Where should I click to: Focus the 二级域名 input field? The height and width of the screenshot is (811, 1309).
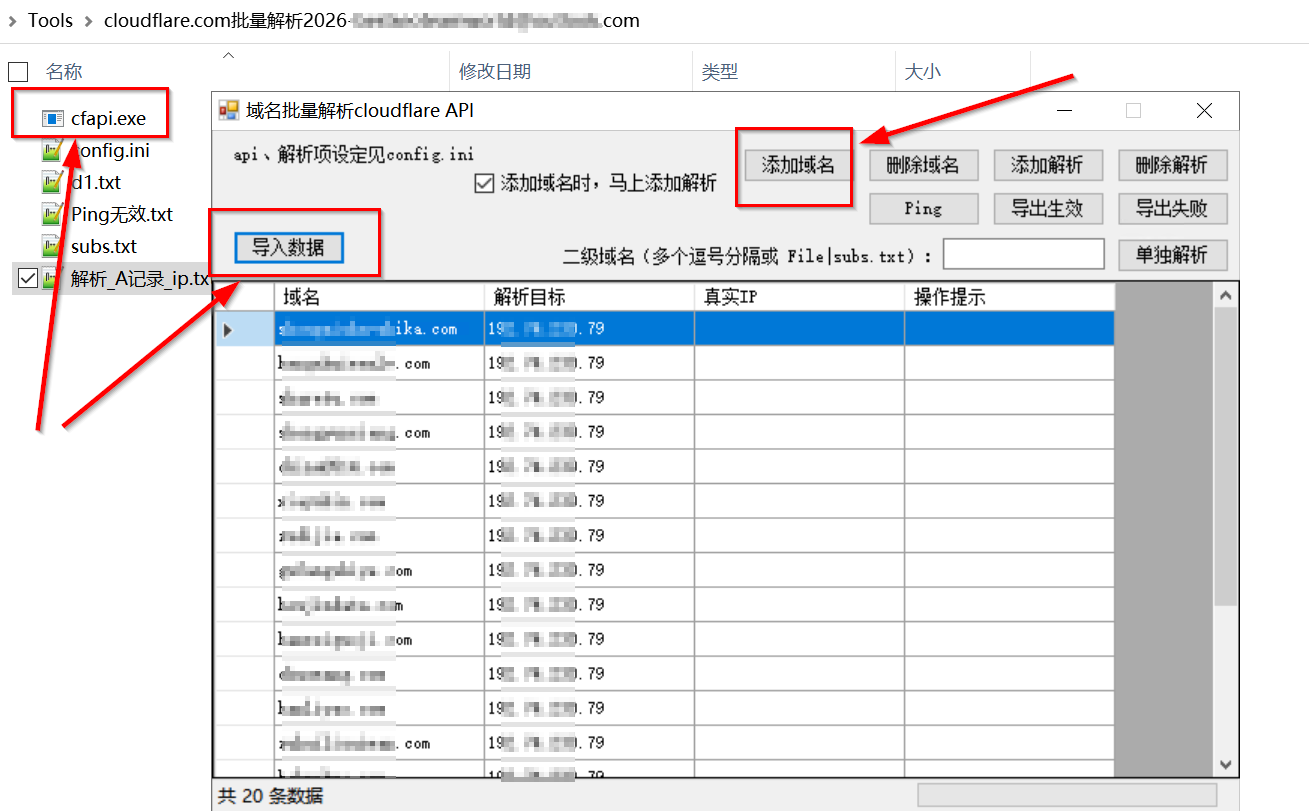pyautogui.click(x=1023, y=255)
